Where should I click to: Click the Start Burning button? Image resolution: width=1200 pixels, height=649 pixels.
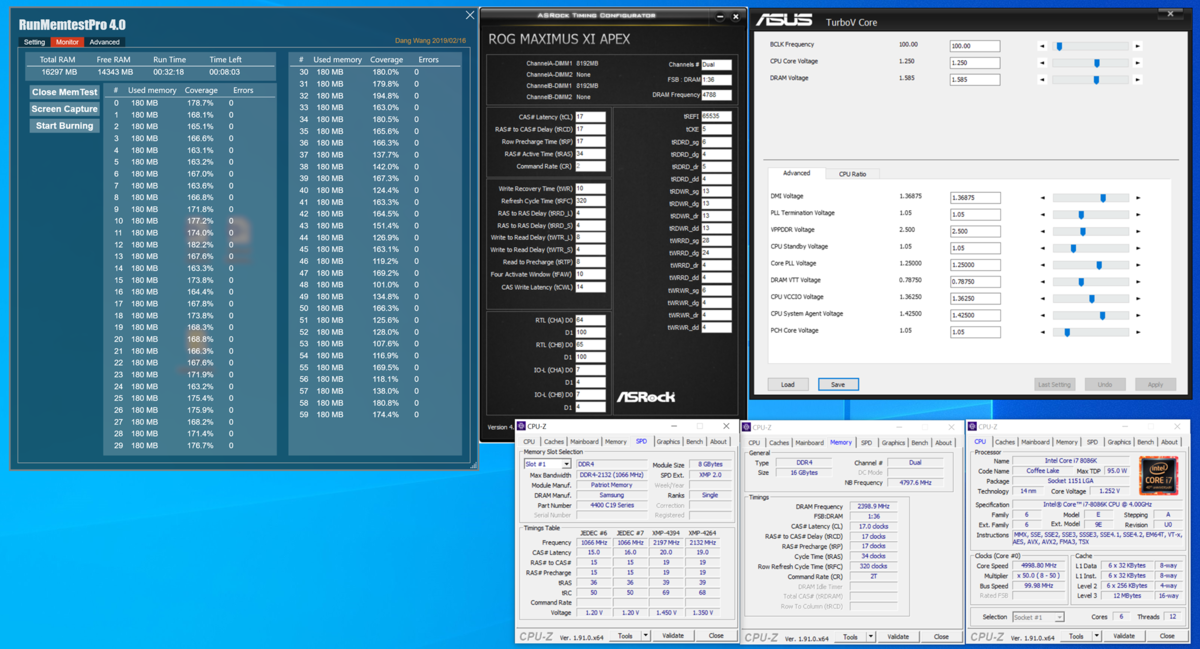pos(65,126)
